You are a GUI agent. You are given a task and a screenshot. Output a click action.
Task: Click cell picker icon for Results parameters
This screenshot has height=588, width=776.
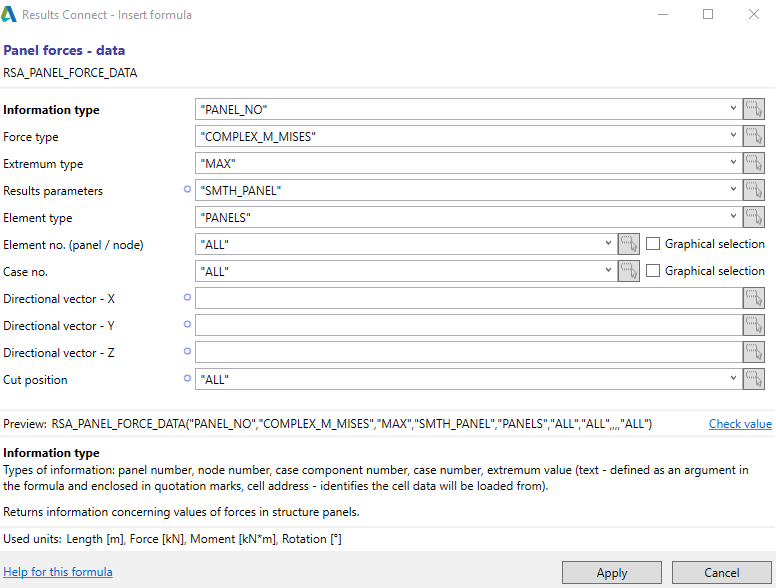pos(753,191)
